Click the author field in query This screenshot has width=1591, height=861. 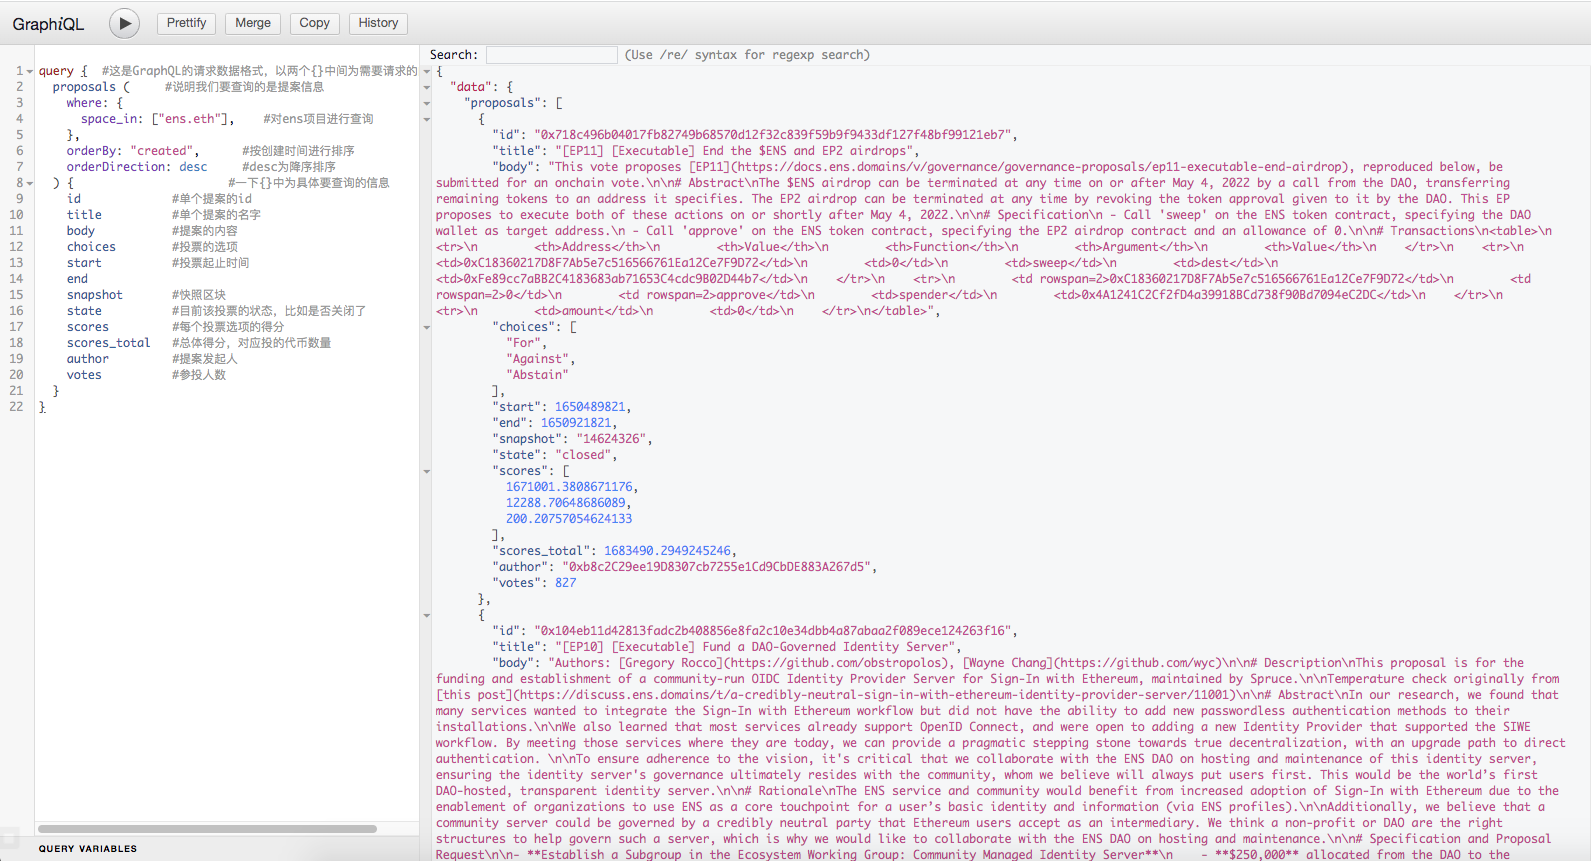(x=88, y=359)
